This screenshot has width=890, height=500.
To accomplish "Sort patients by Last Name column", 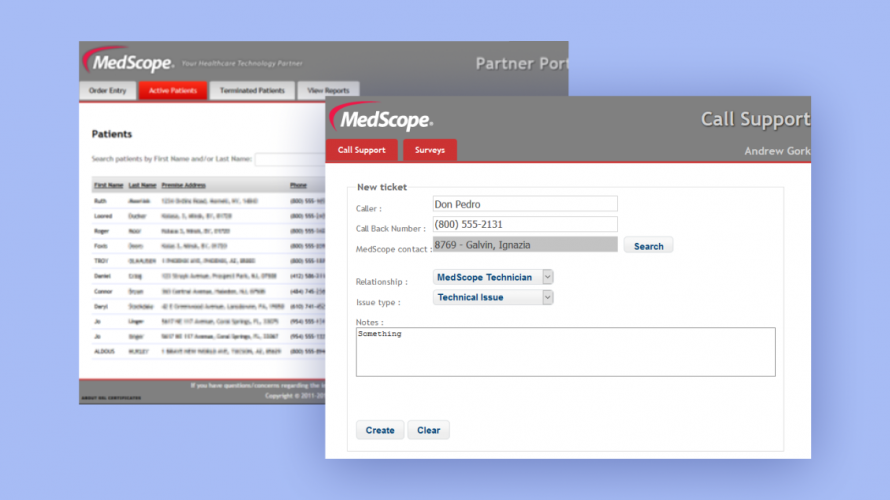I will 142,185.
